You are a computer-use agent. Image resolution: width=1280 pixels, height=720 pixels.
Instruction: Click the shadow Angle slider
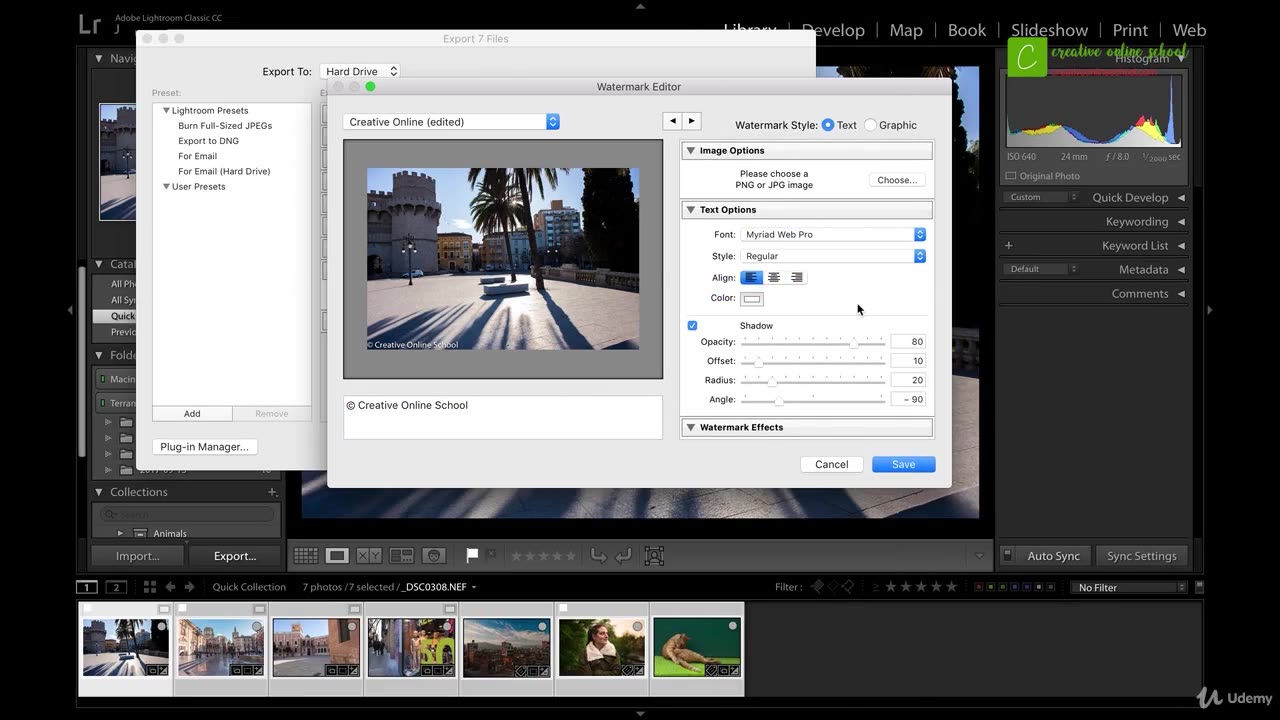pos(813,400)
